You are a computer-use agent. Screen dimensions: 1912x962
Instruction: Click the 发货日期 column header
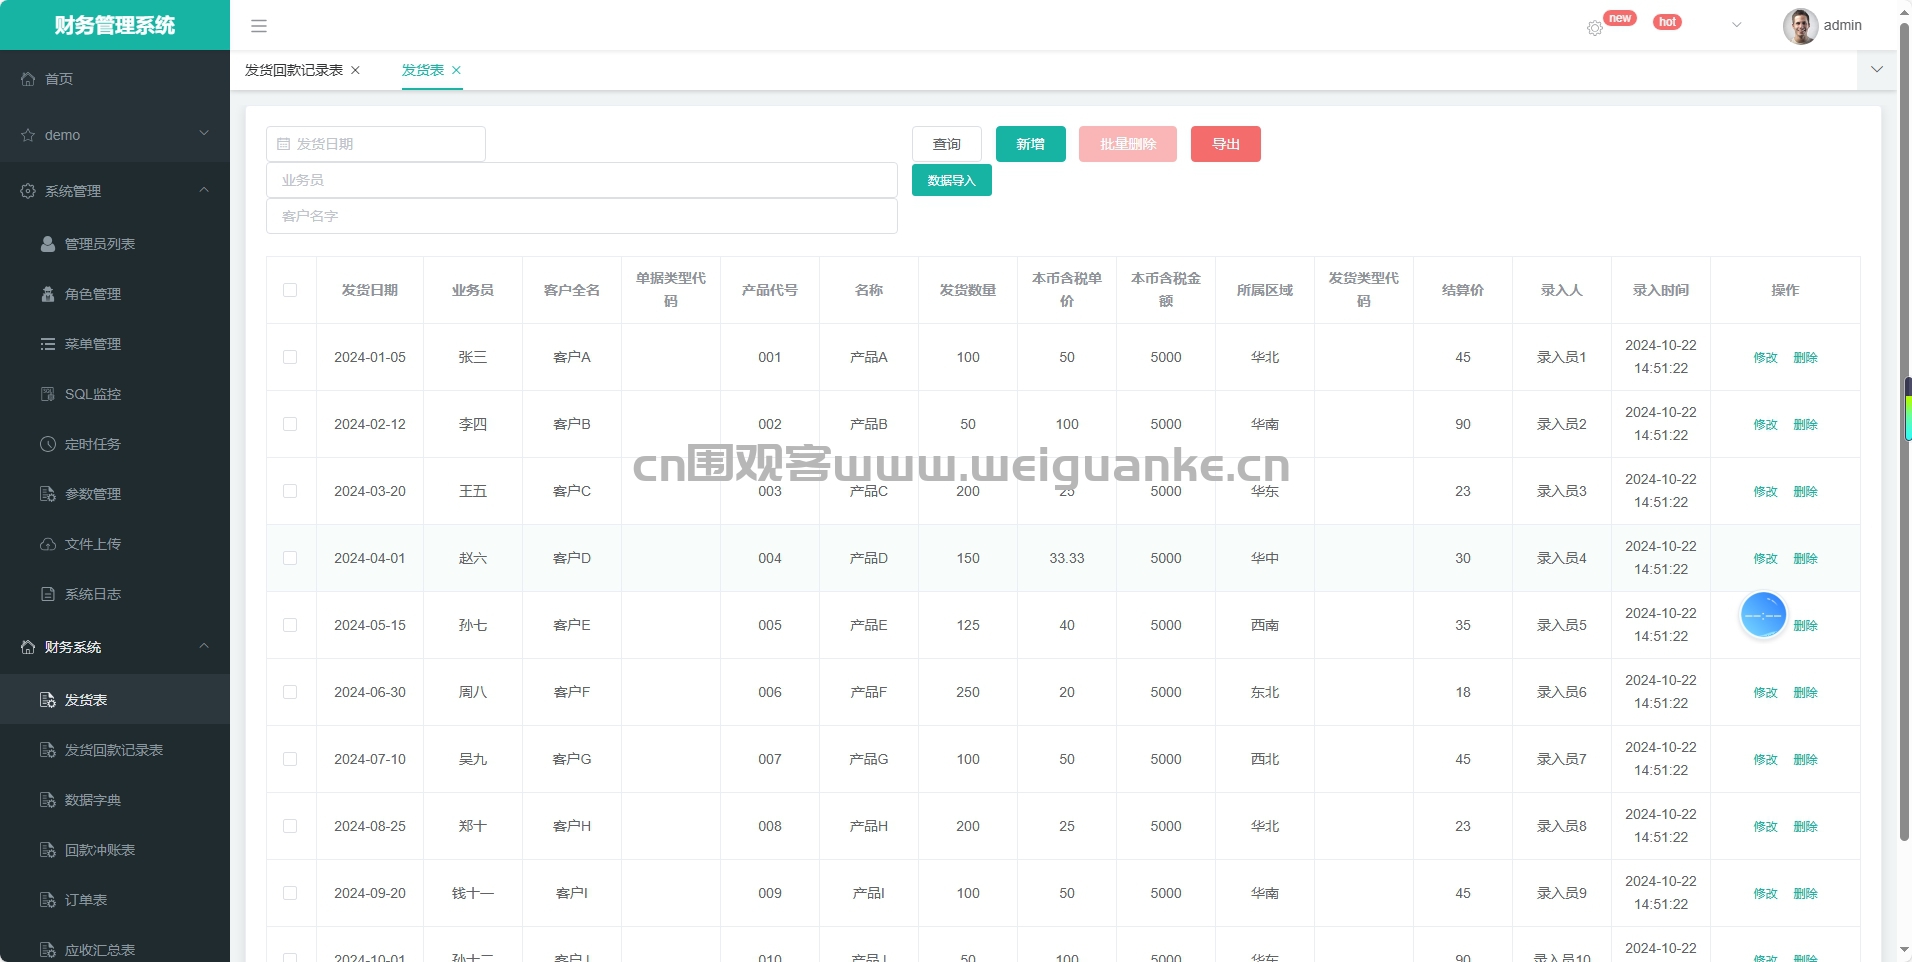[370, 290]
